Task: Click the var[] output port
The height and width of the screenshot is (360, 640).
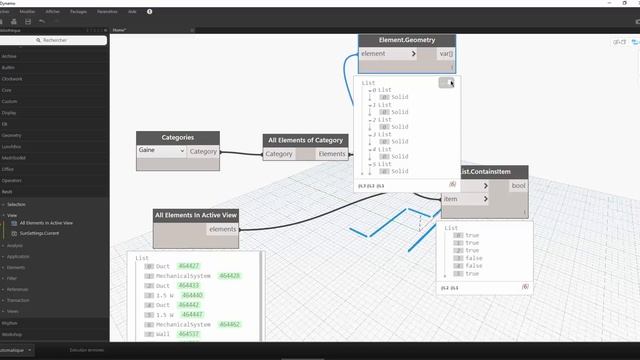Action: tap(446, 53)
